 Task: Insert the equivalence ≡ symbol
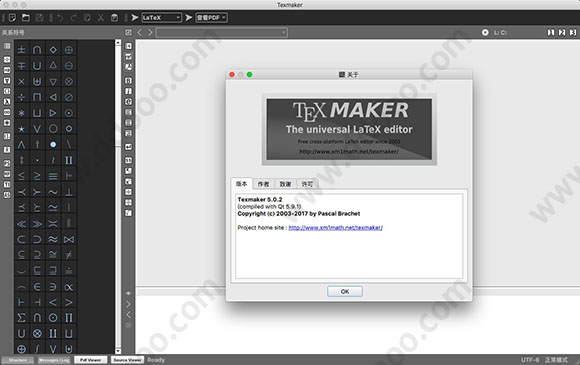pos(53,176)
